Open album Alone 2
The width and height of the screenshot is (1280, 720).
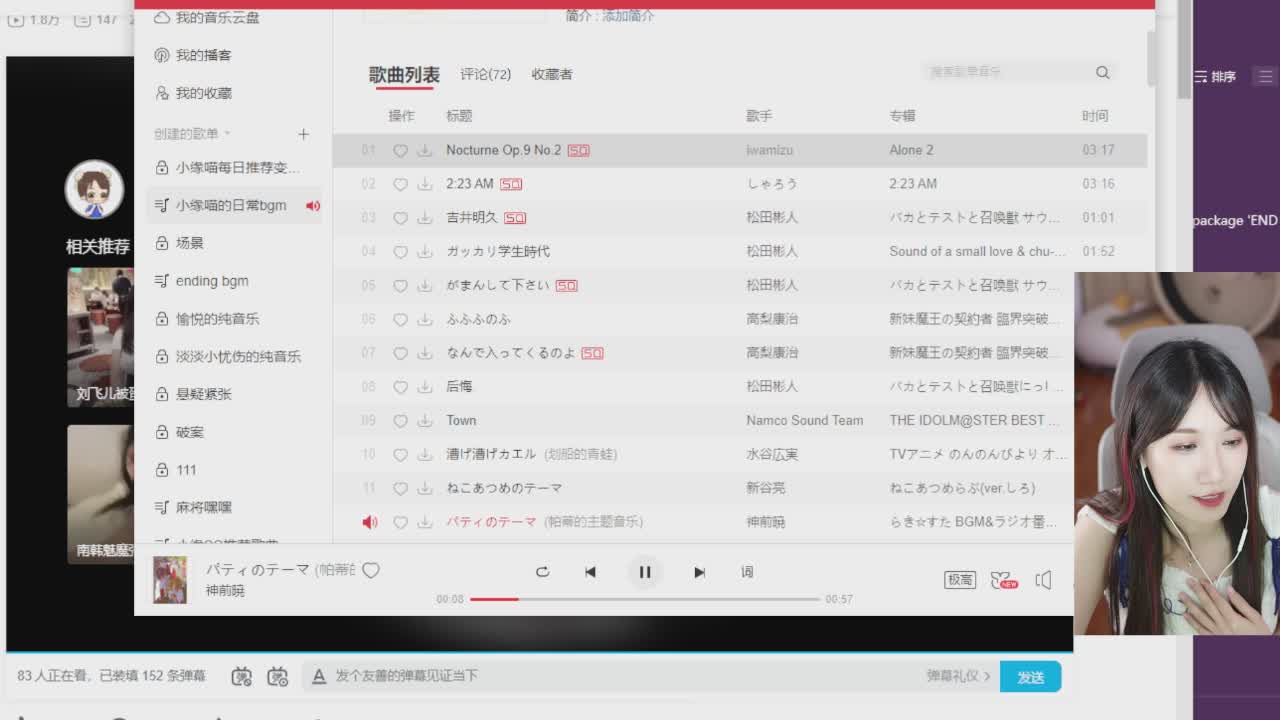point(911,150)
